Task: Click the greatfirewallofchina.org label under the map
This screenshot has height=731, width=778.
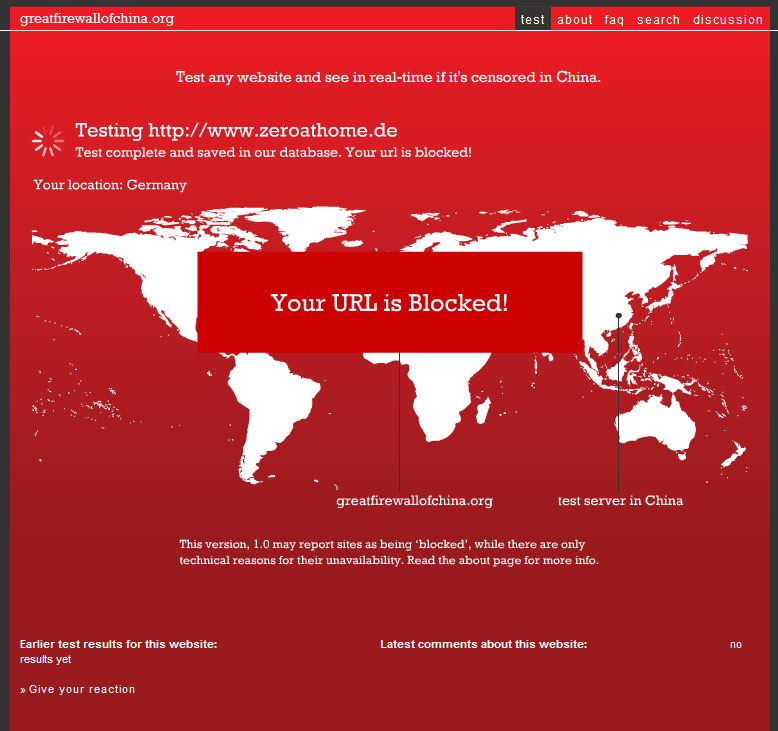Action: coord(414,500)
